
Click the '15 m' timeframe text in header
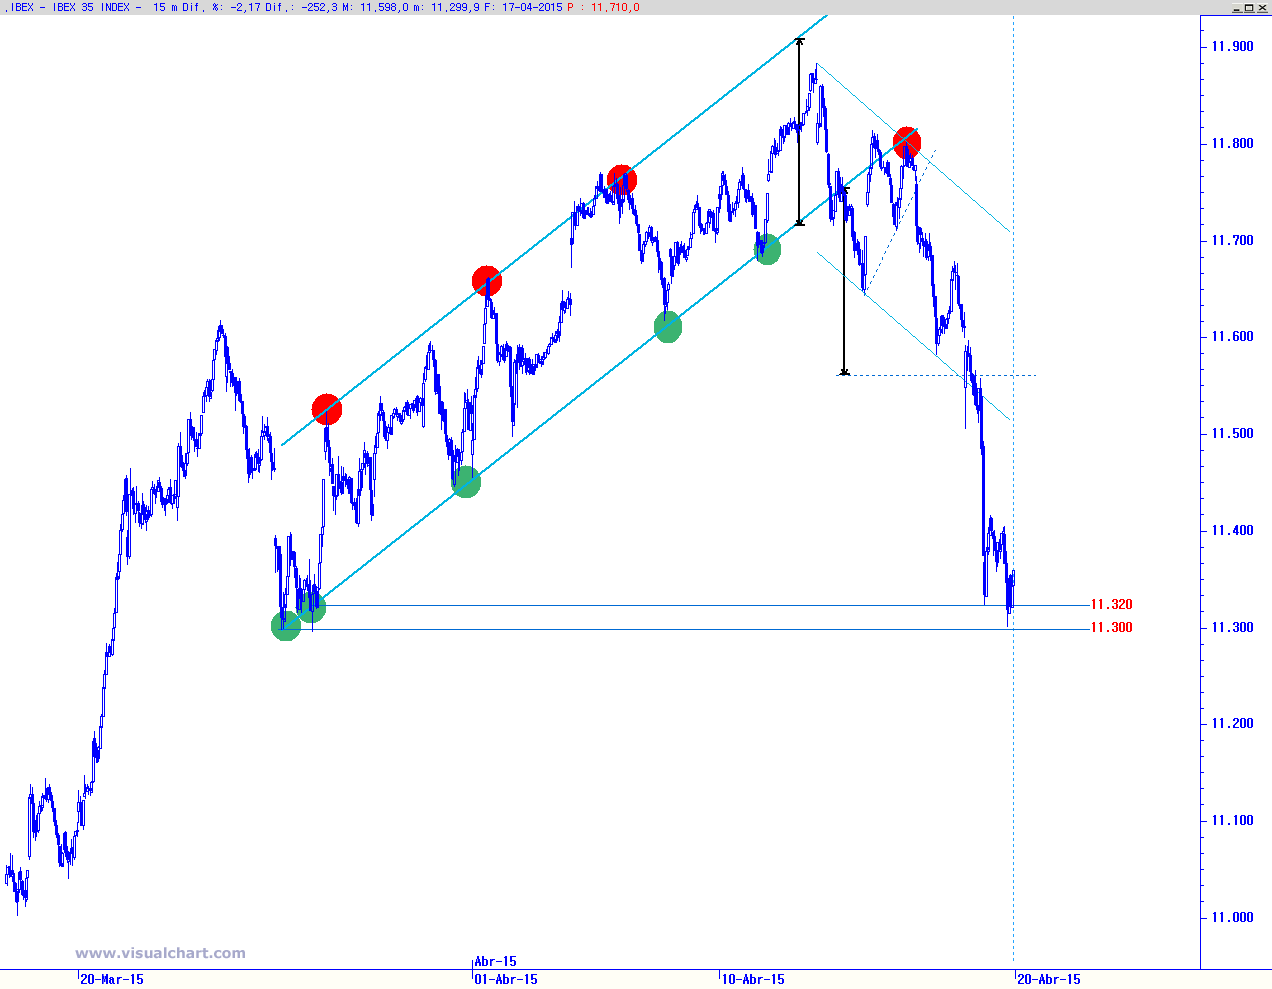pyautogui.click(x=165, y=7)
